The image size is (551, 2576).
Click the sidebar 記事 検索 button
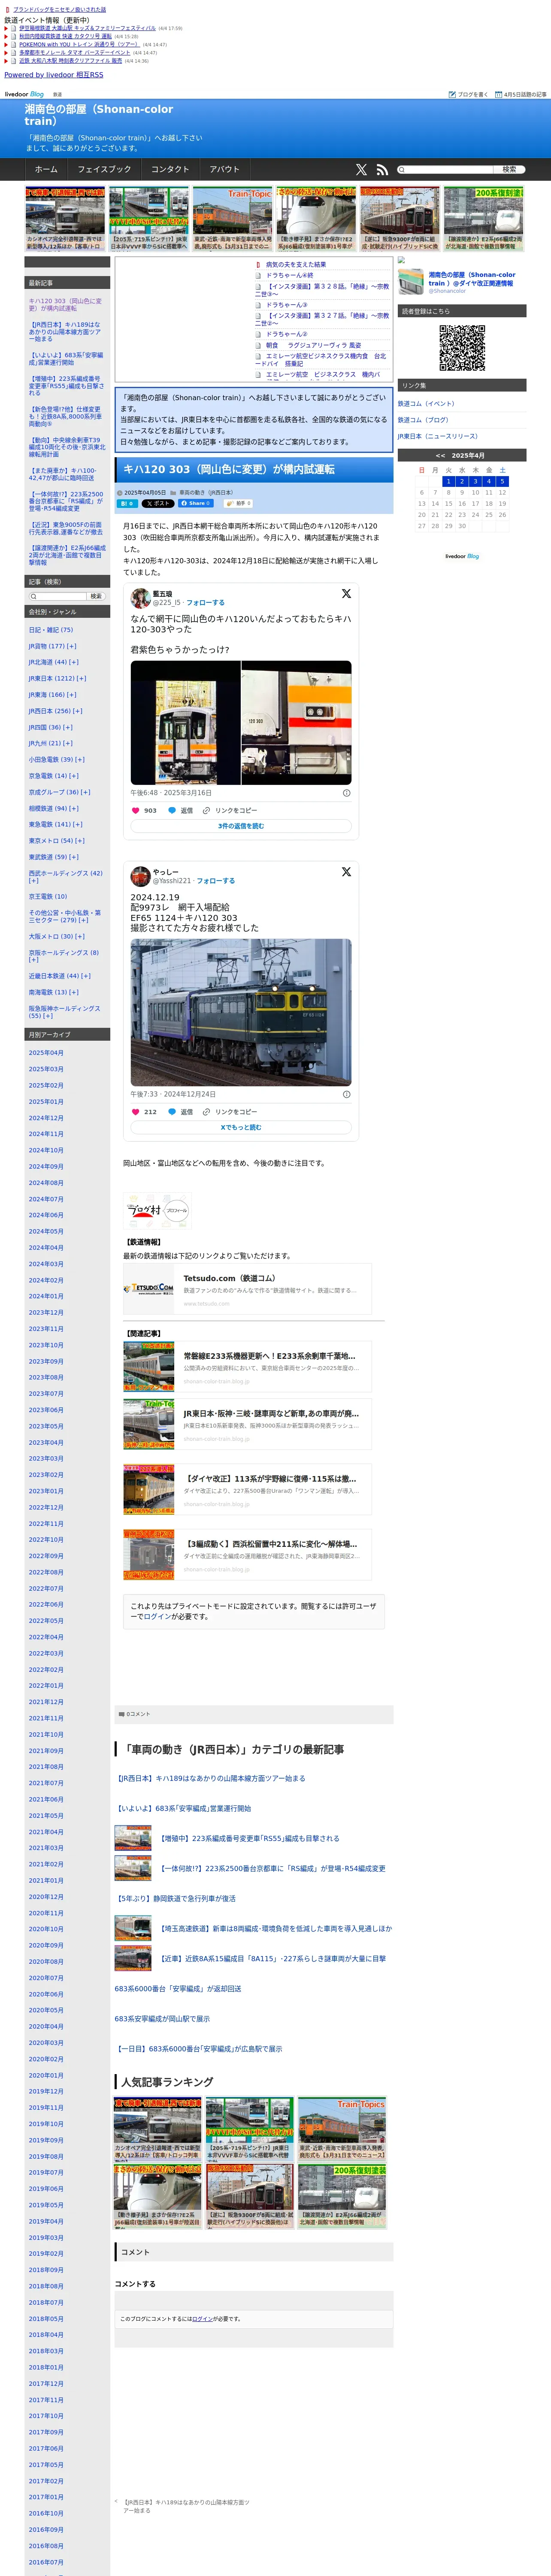pyautogui.click(x=96, y=596)
